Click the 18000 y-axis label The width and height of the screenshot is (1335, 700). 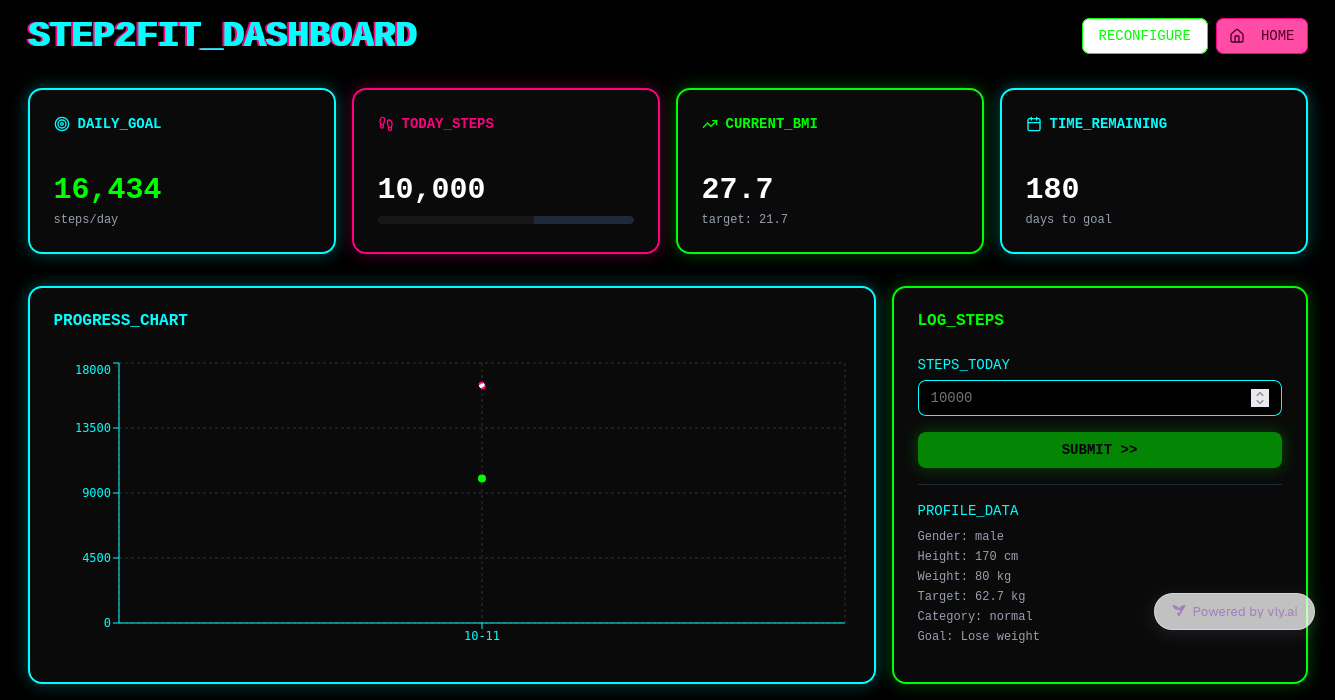click(93, 370)
